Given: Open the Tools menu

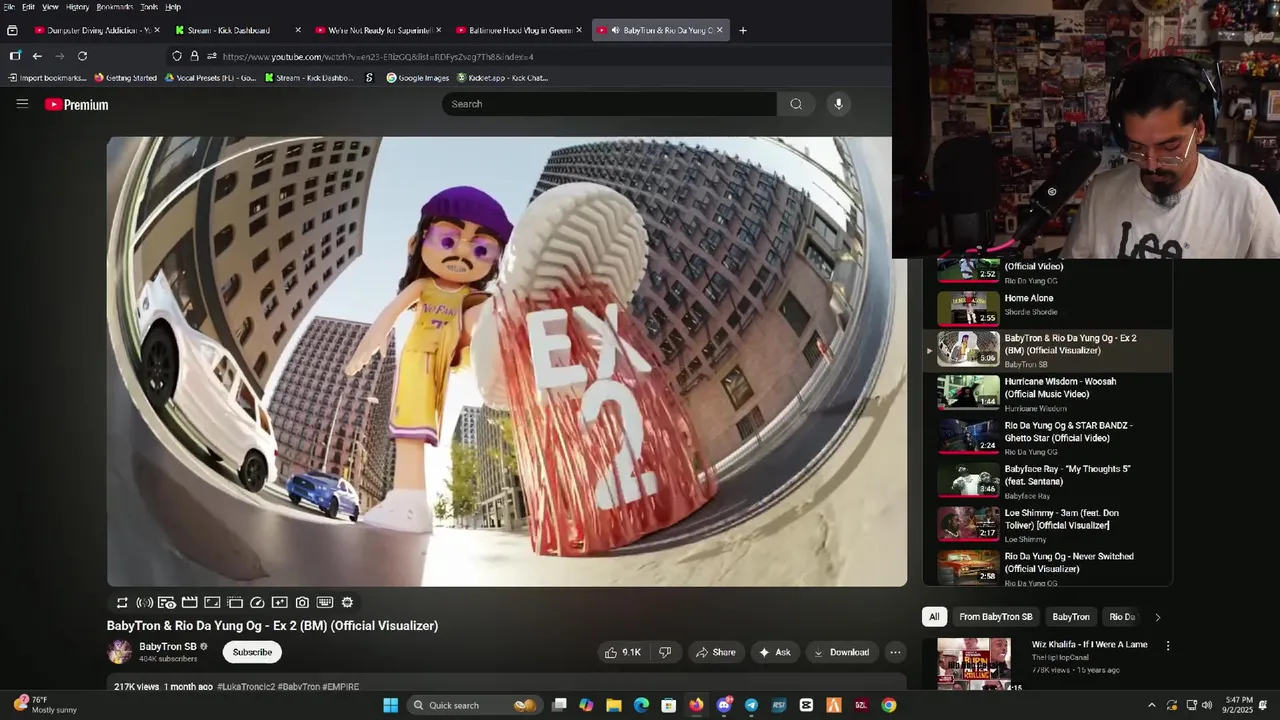Looking at the screenshot, I should click(148, 7).
